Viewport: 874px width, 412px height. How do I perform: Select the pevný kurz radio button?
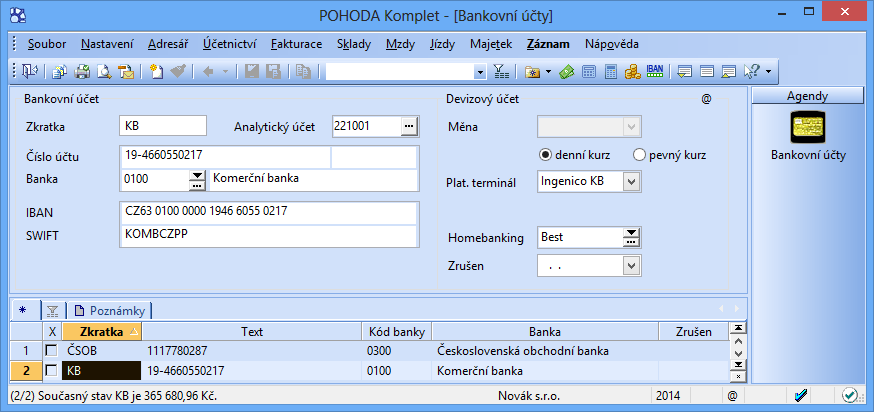pos(639,155)
